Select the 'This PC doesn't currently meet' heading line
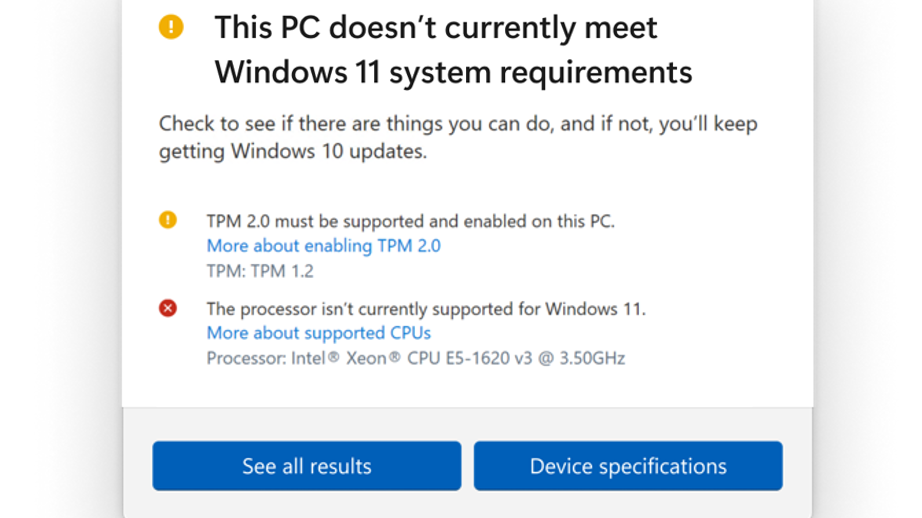The height and width of the screenshot is (518, 922). coord(436,28)
